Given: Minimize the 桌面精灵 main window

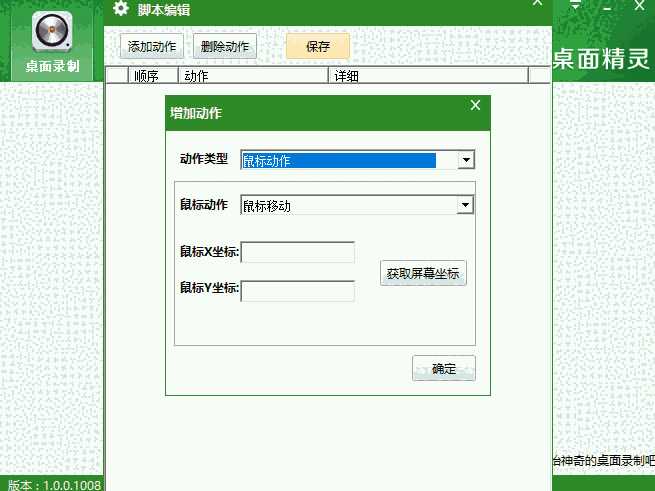Looking at the screenshot, I should click(607, 8).
